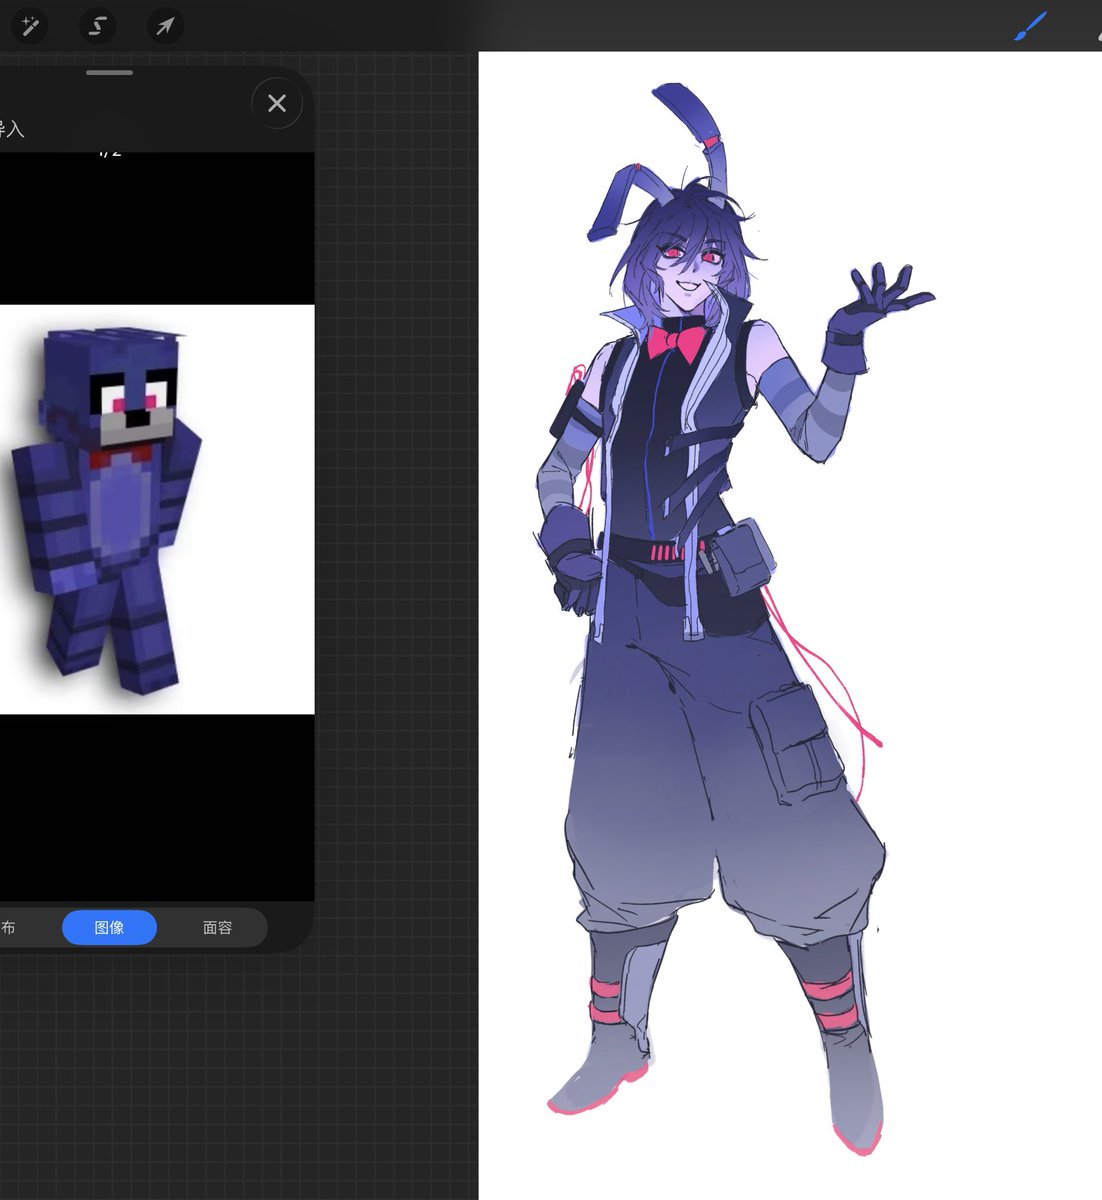
Task: Activate the Transform arrow tool
Action: [x=165, y=25]
